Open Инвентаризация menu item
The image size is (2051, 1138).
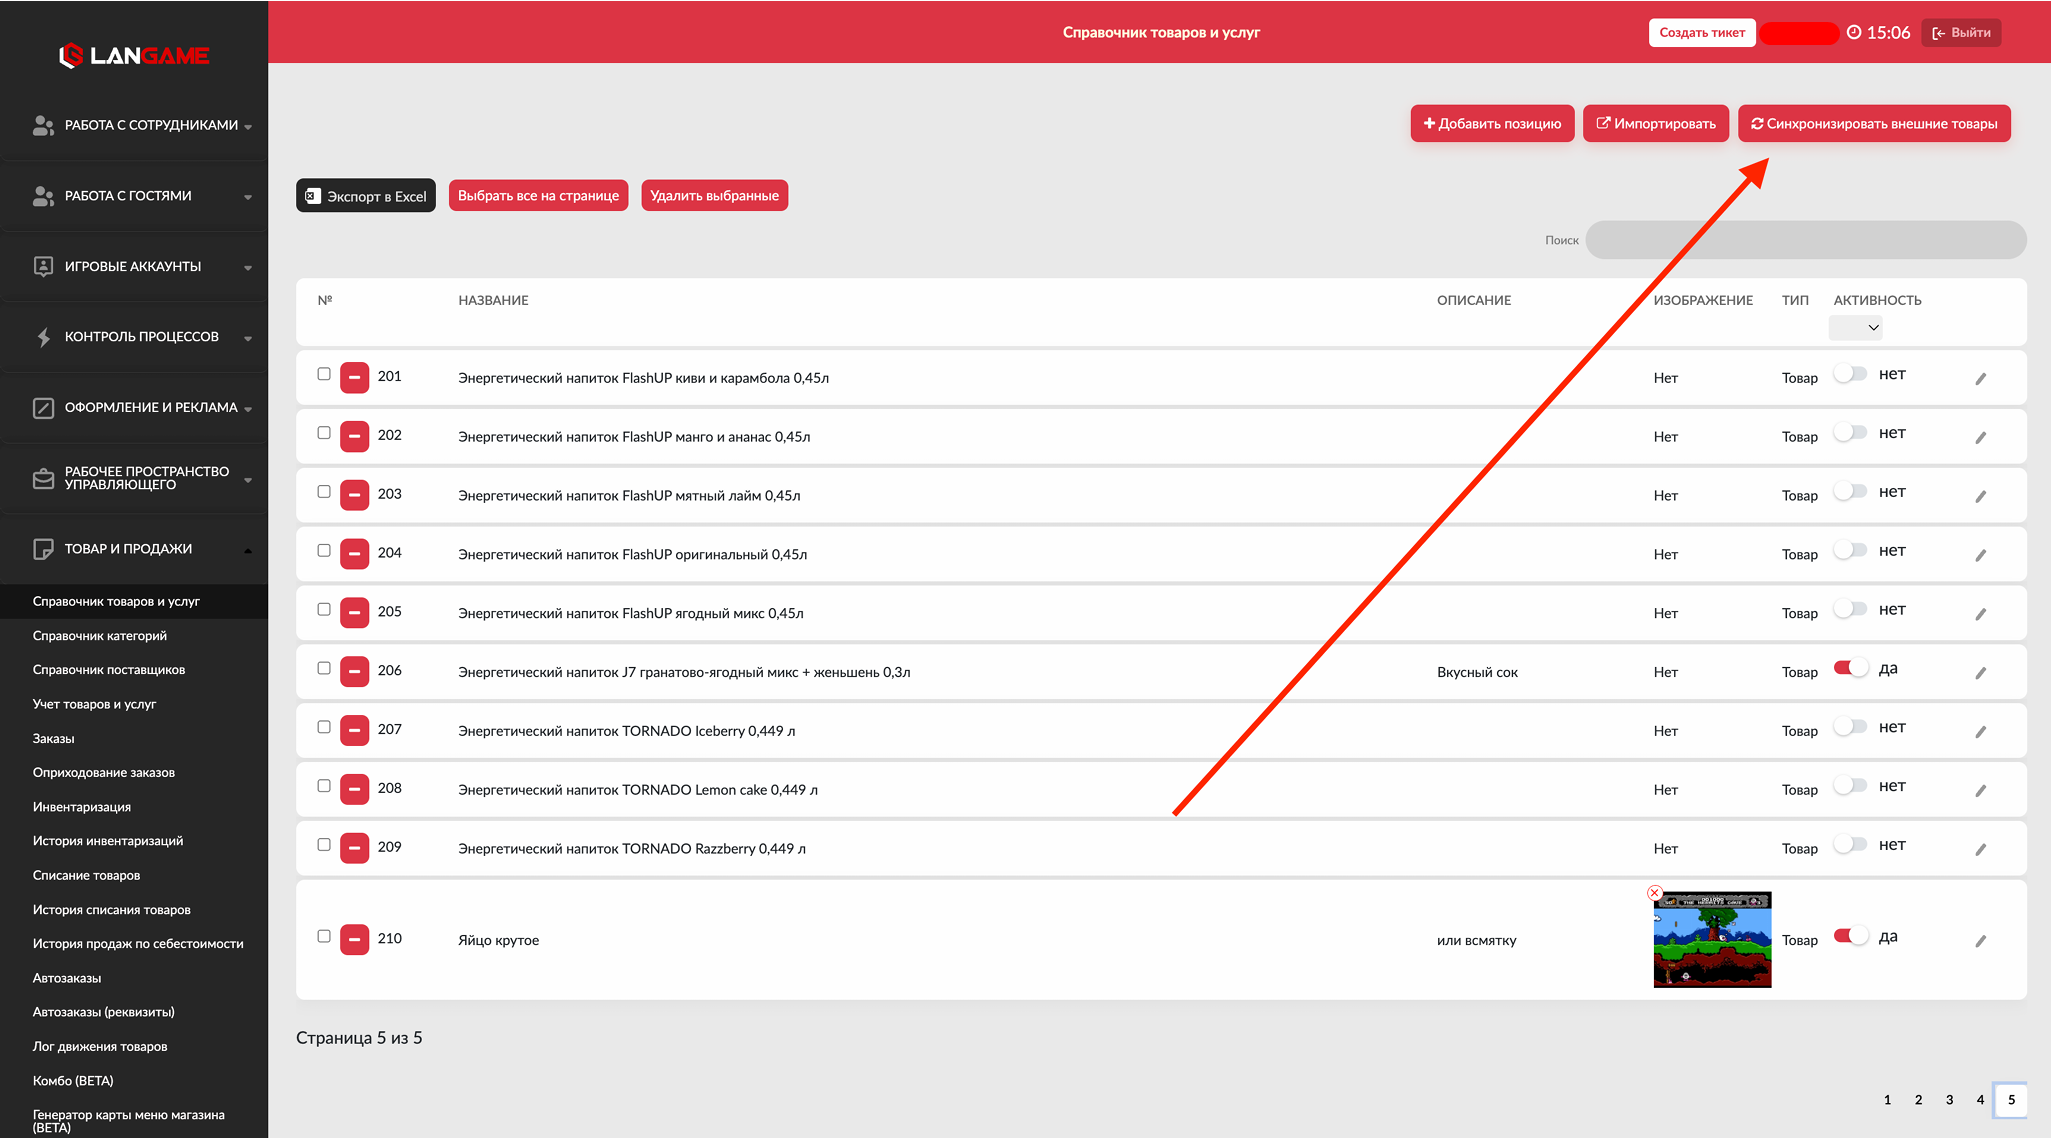pos(82,807)
